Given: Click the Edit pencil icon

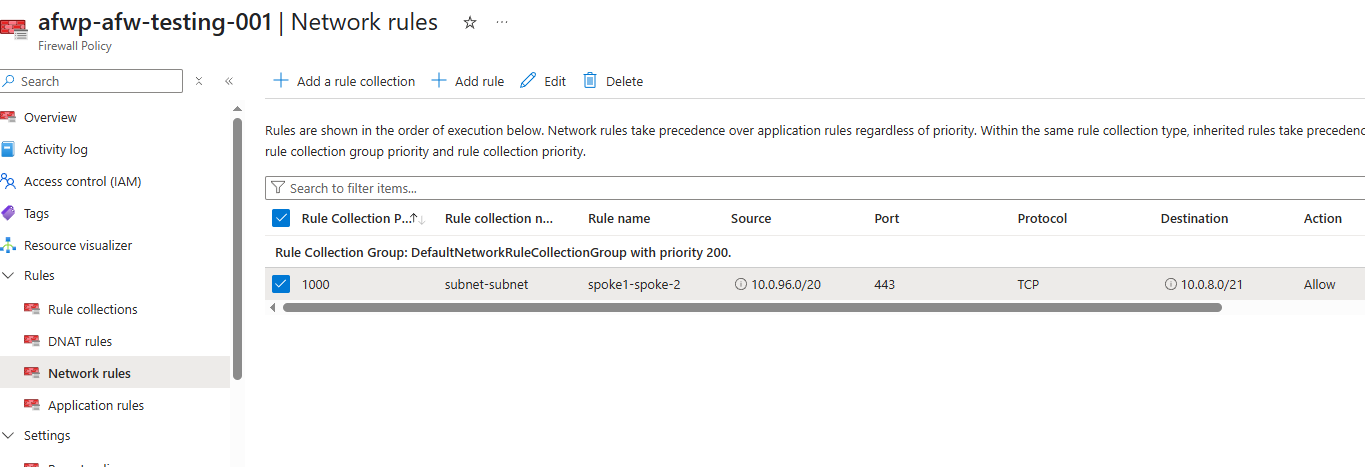Looking at the screenshot, I should point(528,81).
